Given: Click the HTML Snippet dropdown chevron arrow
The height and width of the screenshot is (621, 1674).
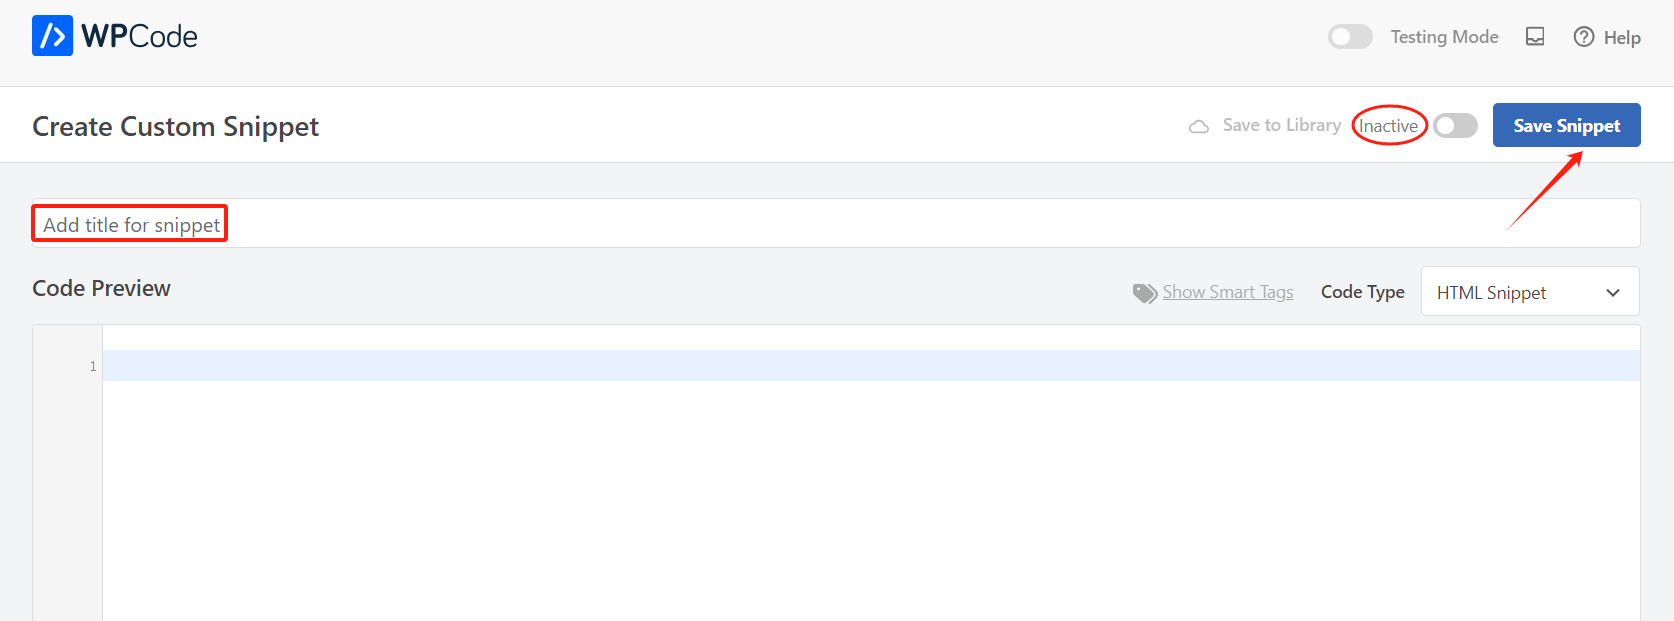Looking at the screenshot, I should (x=1613, y=293).
